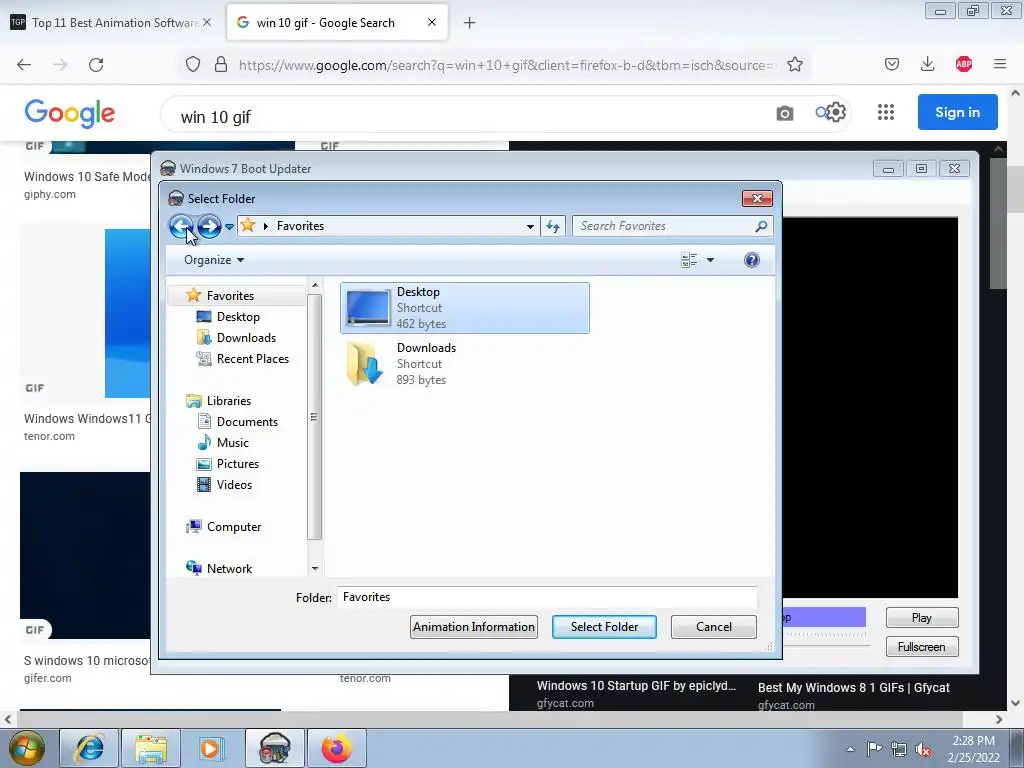
Task: Select Libraries in the navigation tree
Action: tap(228, 401)
